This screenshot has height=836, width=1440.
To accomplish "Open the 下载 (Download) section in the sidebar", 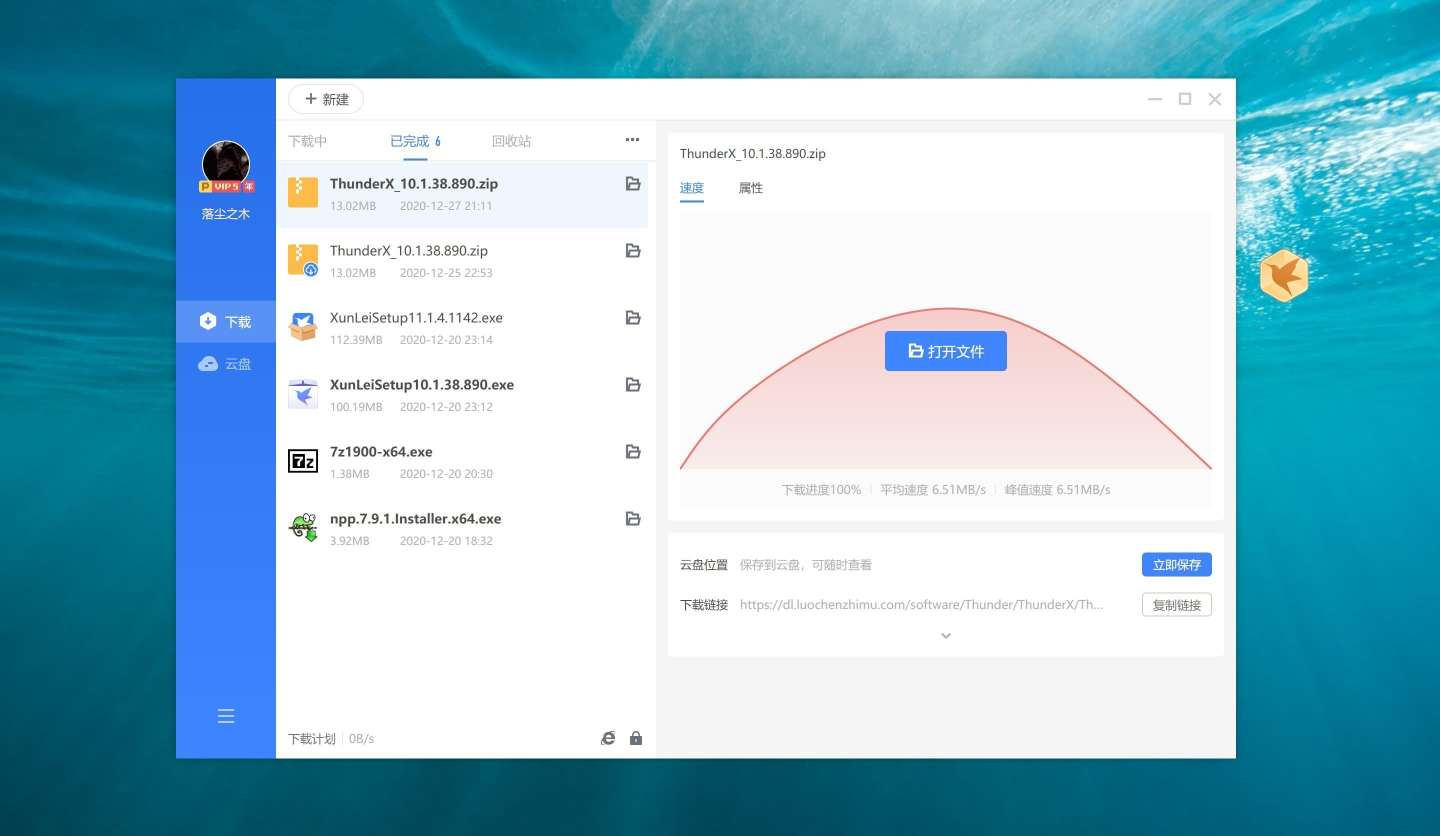I will coord(225,321).
